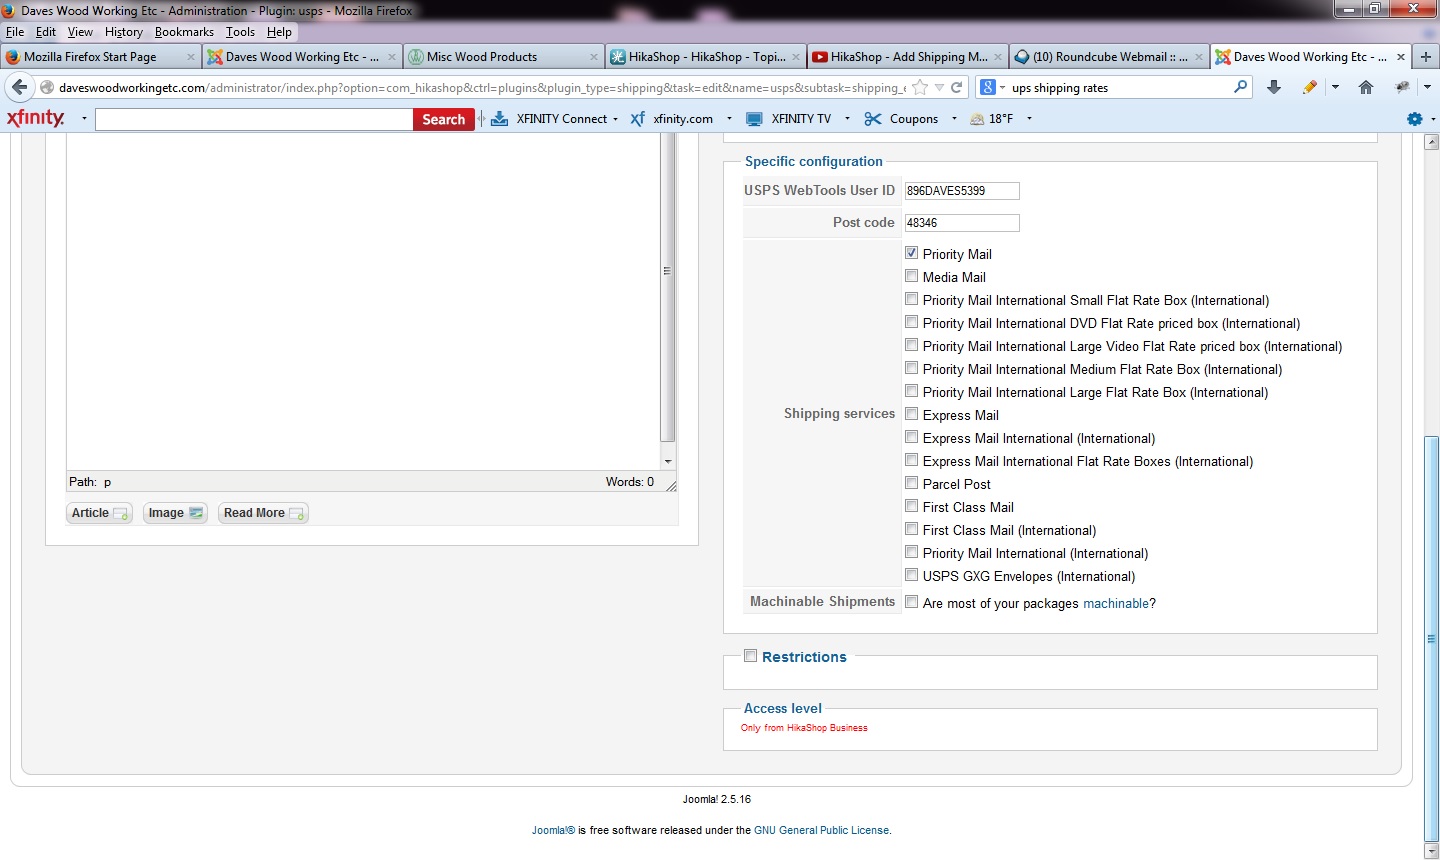
Task: Go back using the browser back arrow
Action: [19, 88]
